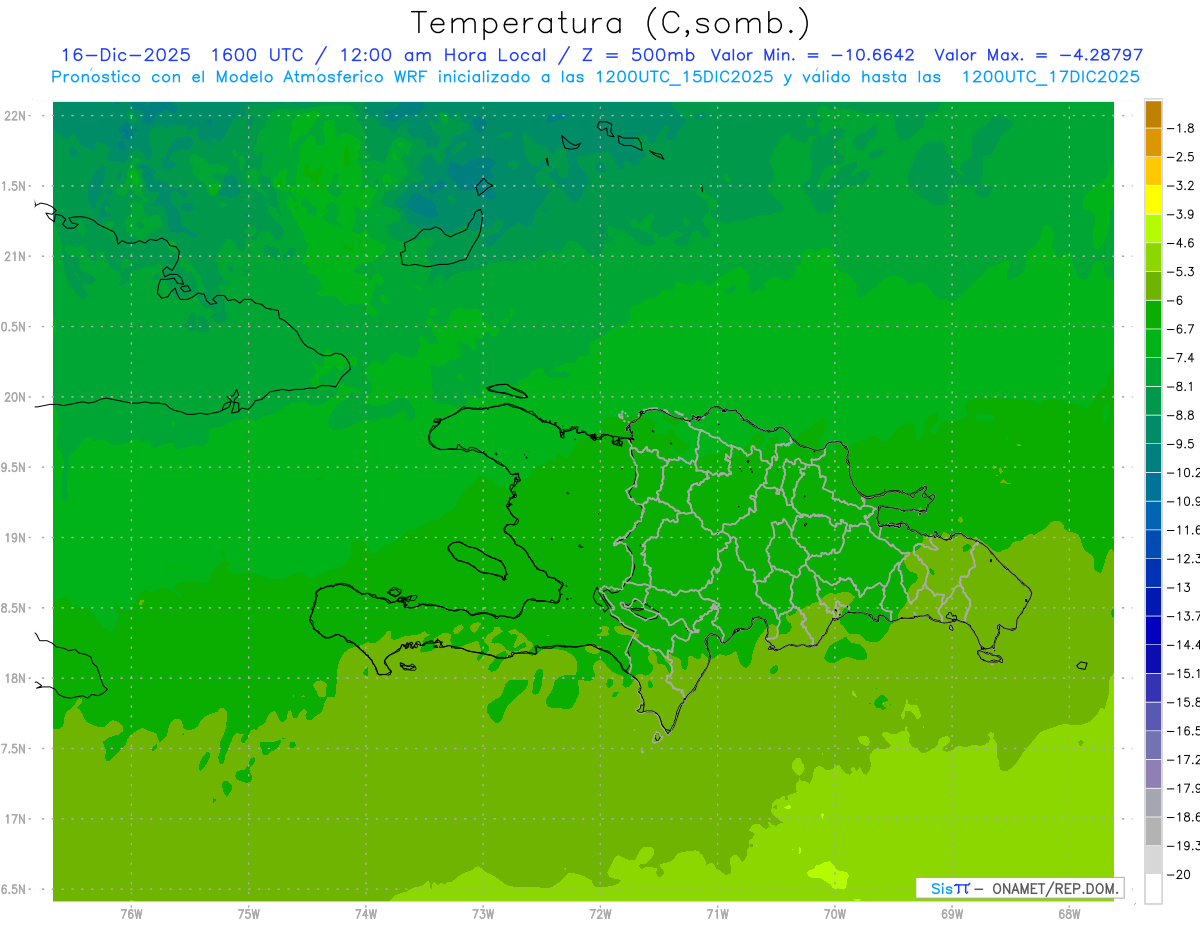Image resolution: width=1200 pixels, height=927 pixels.
Task: Click the '75W' longitude label
Action: point(249,914)
